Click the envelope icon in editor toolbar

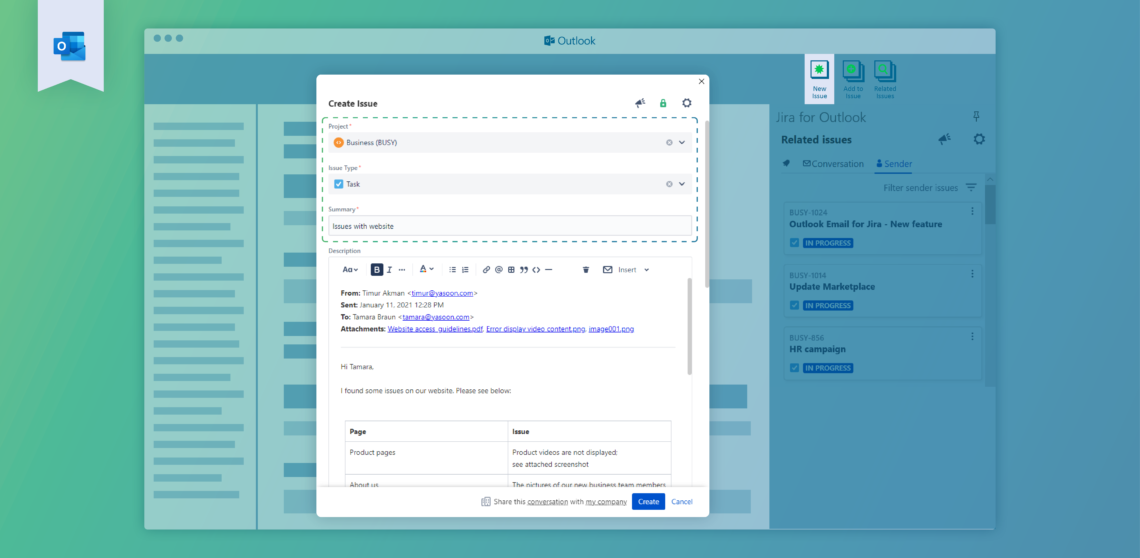(607, 270)
